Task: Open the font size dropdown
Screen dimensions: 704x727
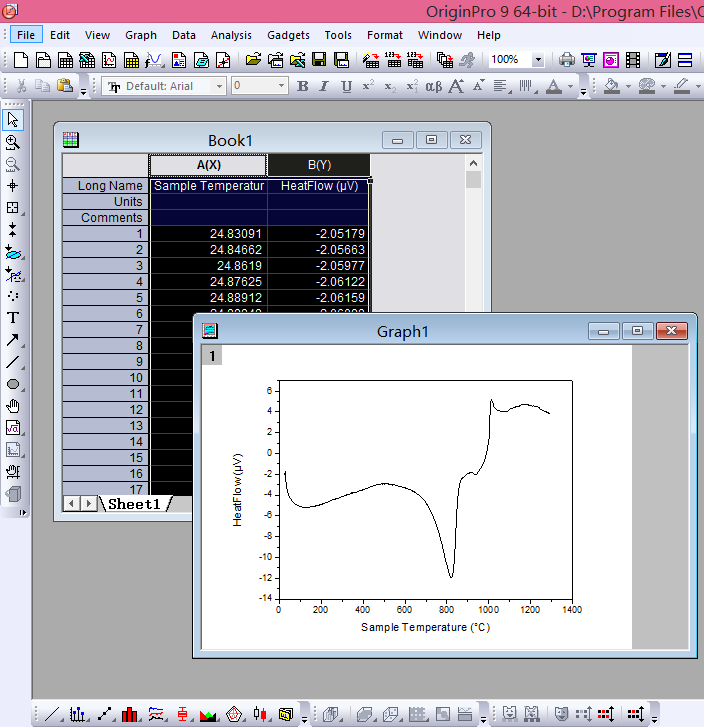Action: pyautogui.click(x=281, y=86)
